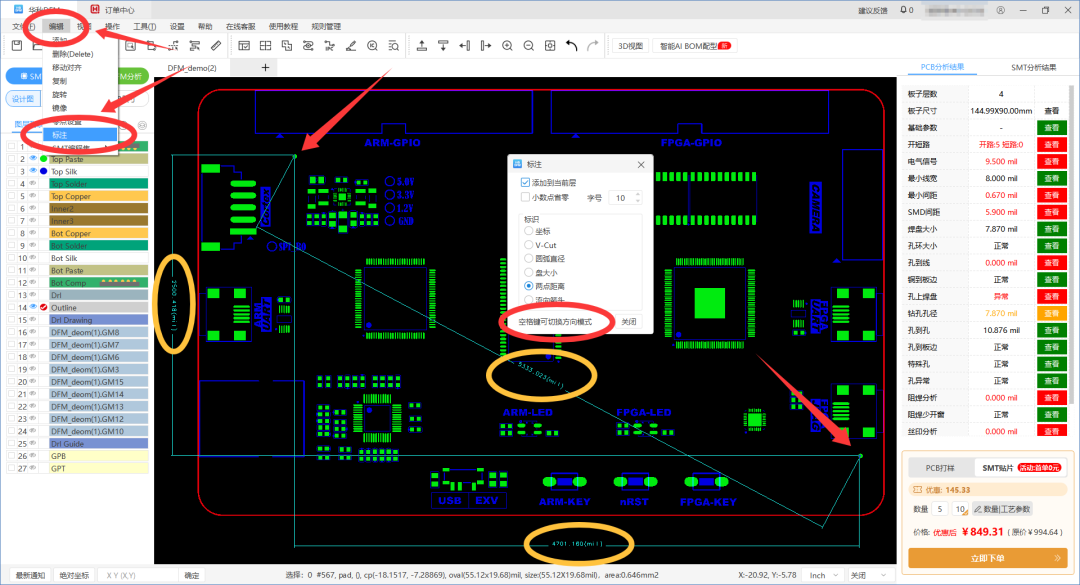Image resolution: width=1080 pixels, height=585 pixels.
Task: Increase the 字号 font size stepper
Action: [x=638, y=194]
